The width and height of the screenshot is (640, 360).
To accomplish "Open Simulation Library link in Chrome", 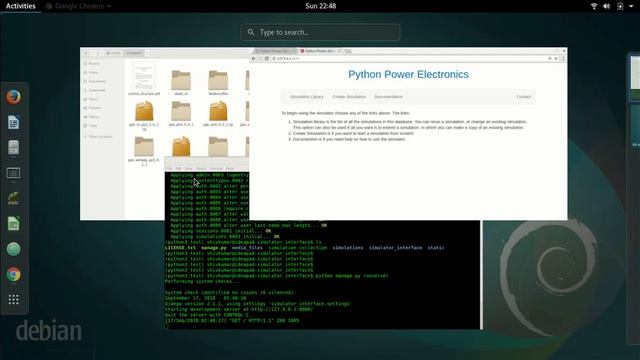I will tap(307, 97).
